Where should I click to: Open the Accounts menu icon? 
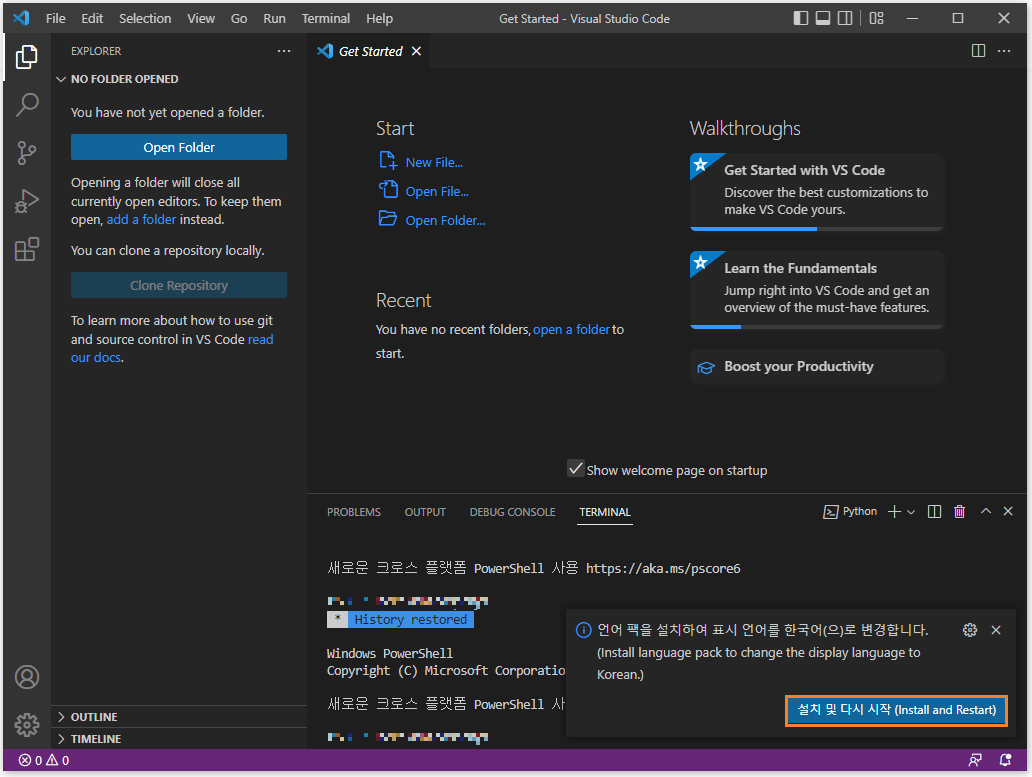click(27, 677)
